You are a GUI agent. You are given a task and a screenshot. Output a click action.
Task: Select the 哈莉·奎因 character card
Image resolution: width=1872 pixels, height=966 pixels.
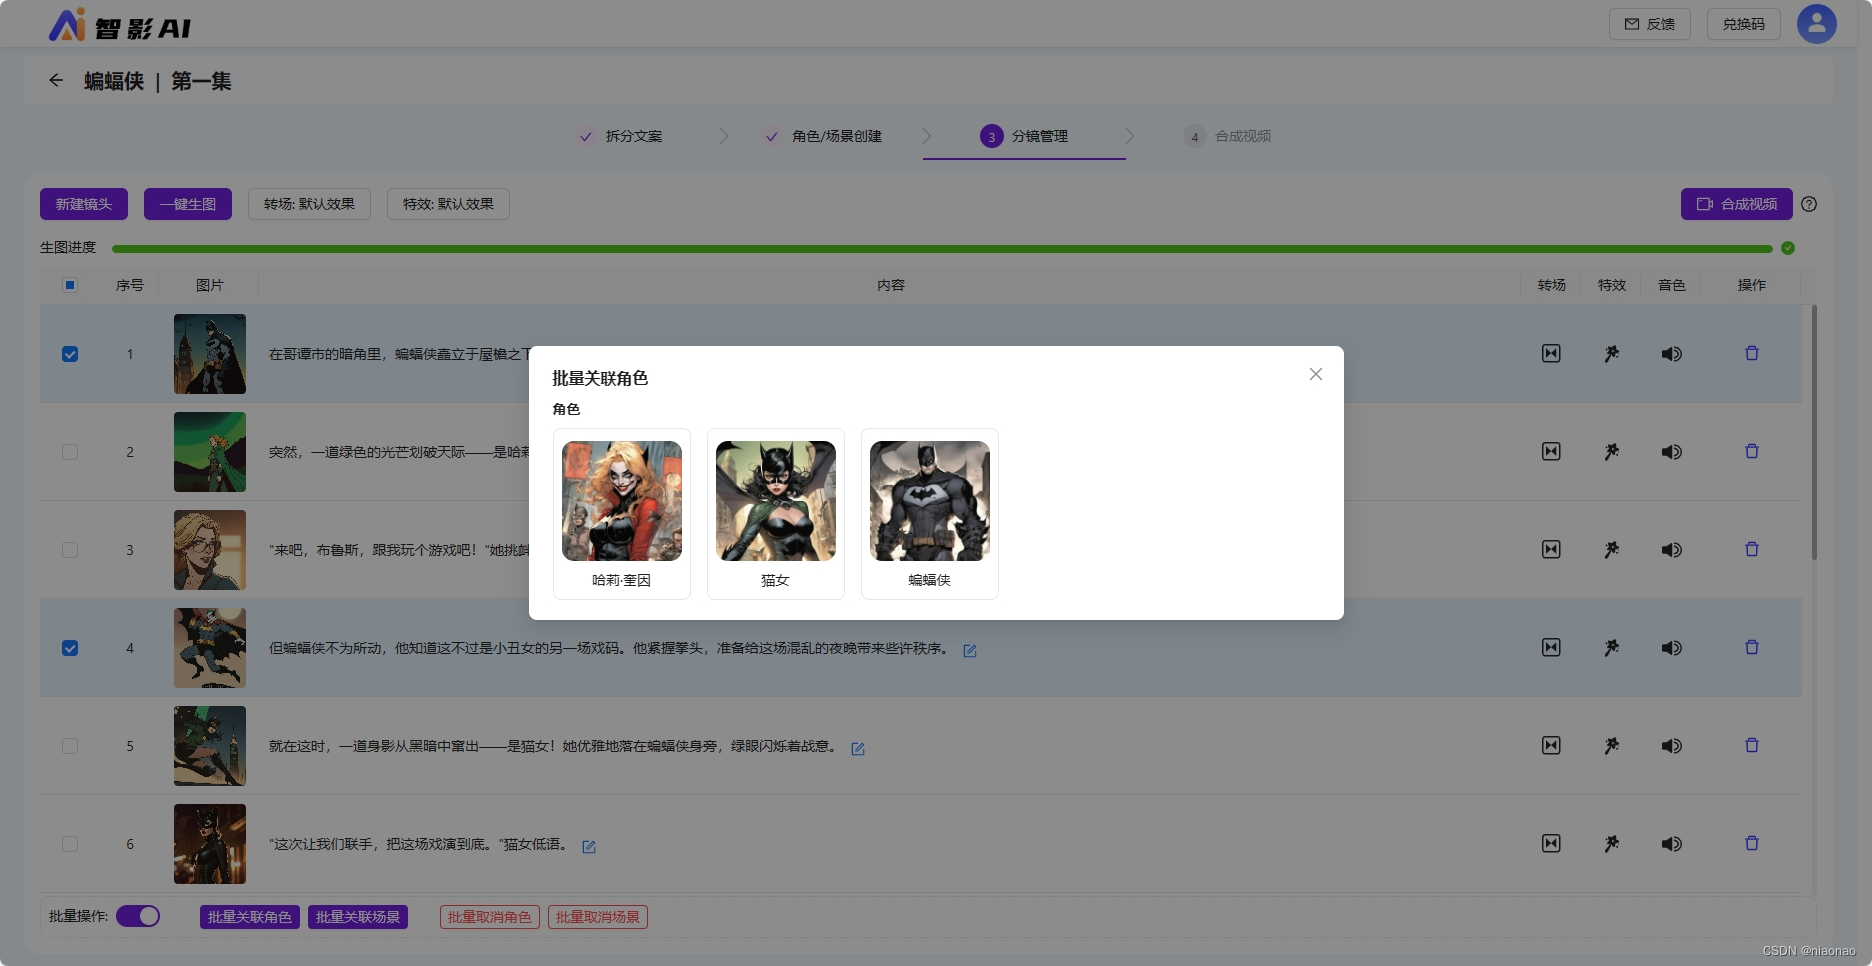click(x=622, y=514)
